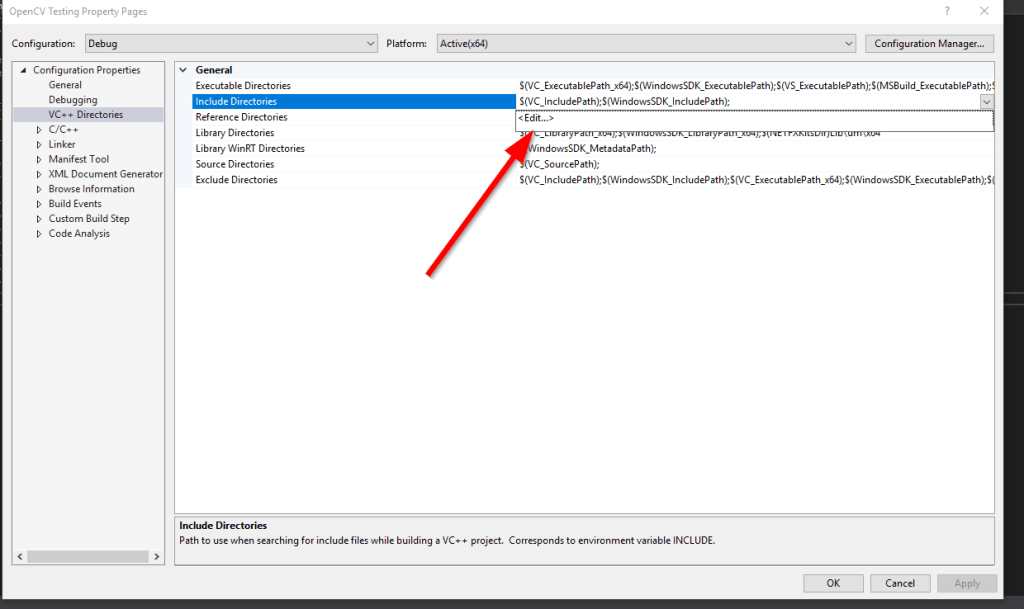Open the Platform dropdown showing Active(x64)
This screenshot has height=609, width=1024.
(x=646, y=44)
